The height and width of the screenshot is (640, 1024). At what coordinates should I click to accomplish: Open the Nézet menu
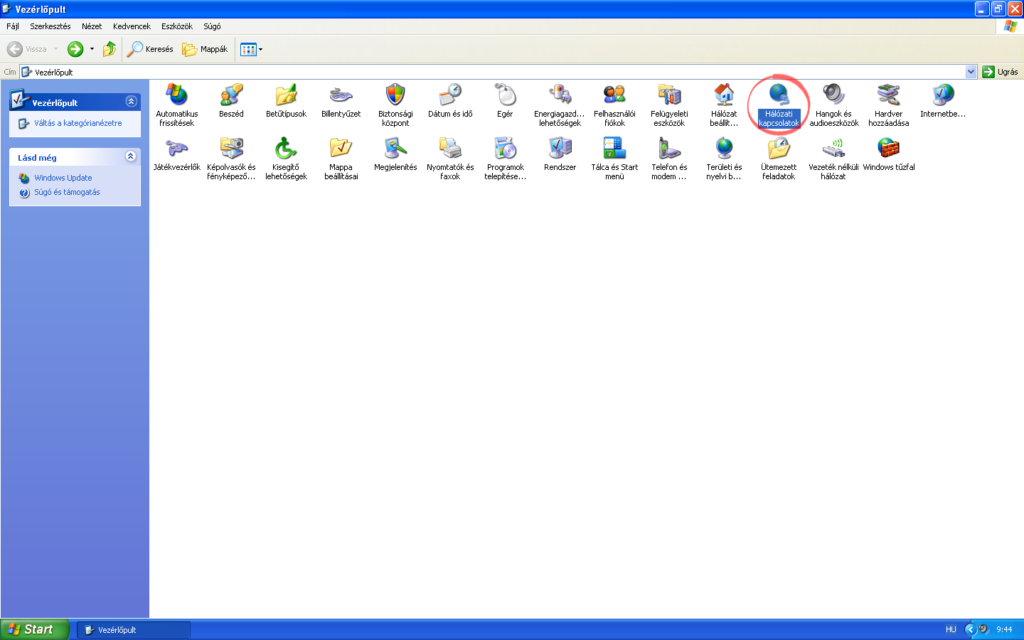click(93, 26)
